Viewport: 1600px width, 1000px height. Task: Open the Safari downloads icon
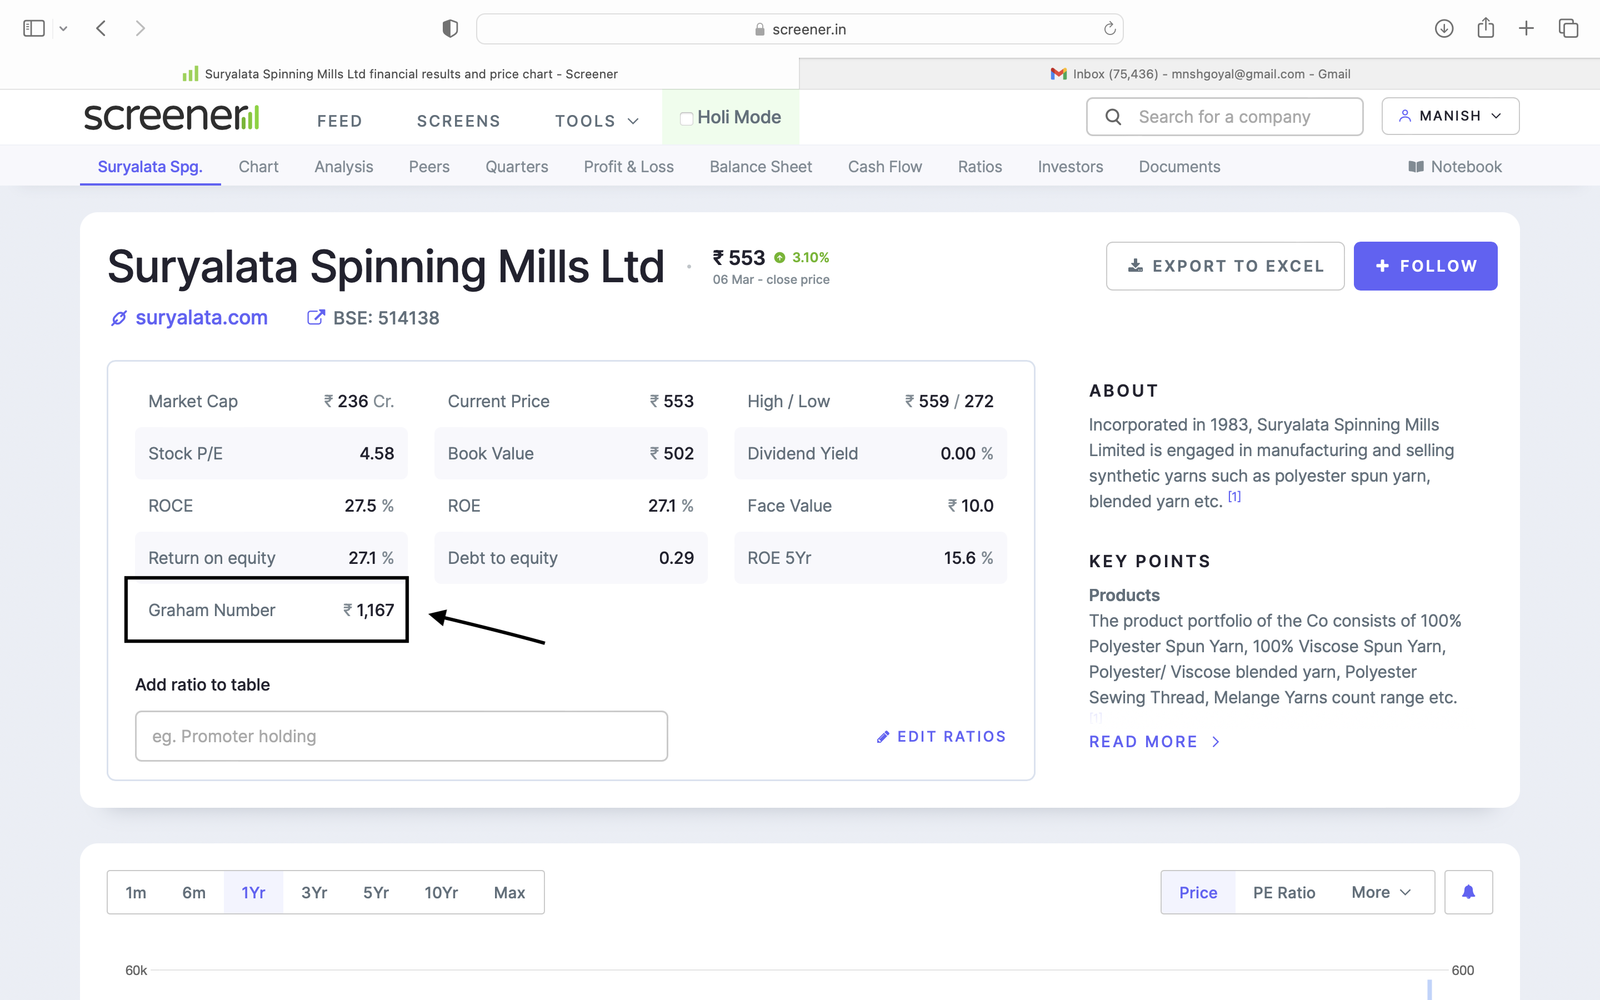(x=1443, y=28)
